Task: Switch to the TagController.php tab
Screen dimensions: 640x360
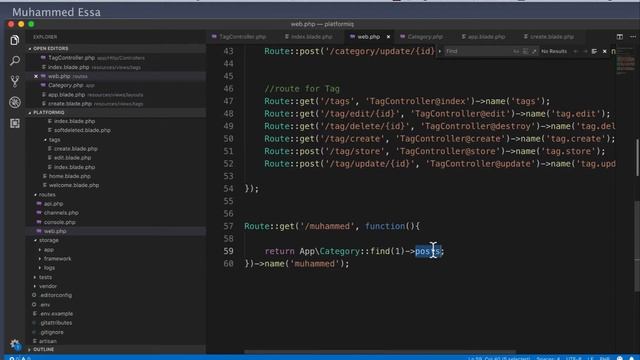Action: point(242,37)
